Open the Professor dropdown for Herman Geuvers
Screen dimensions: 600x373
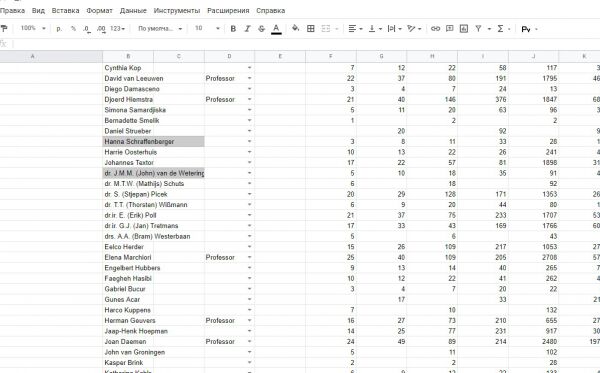tap(249, 321)
